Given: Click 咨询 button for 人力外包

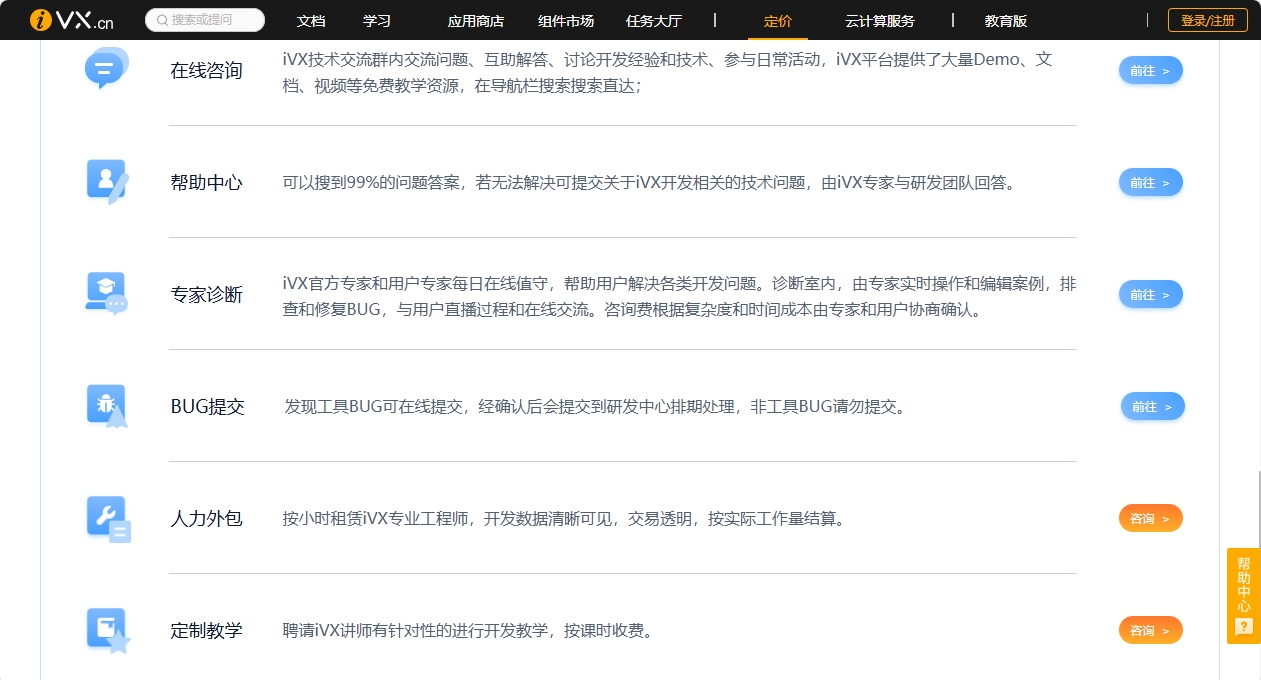Looking at the screenshot, I should [x=1151, y=518].
